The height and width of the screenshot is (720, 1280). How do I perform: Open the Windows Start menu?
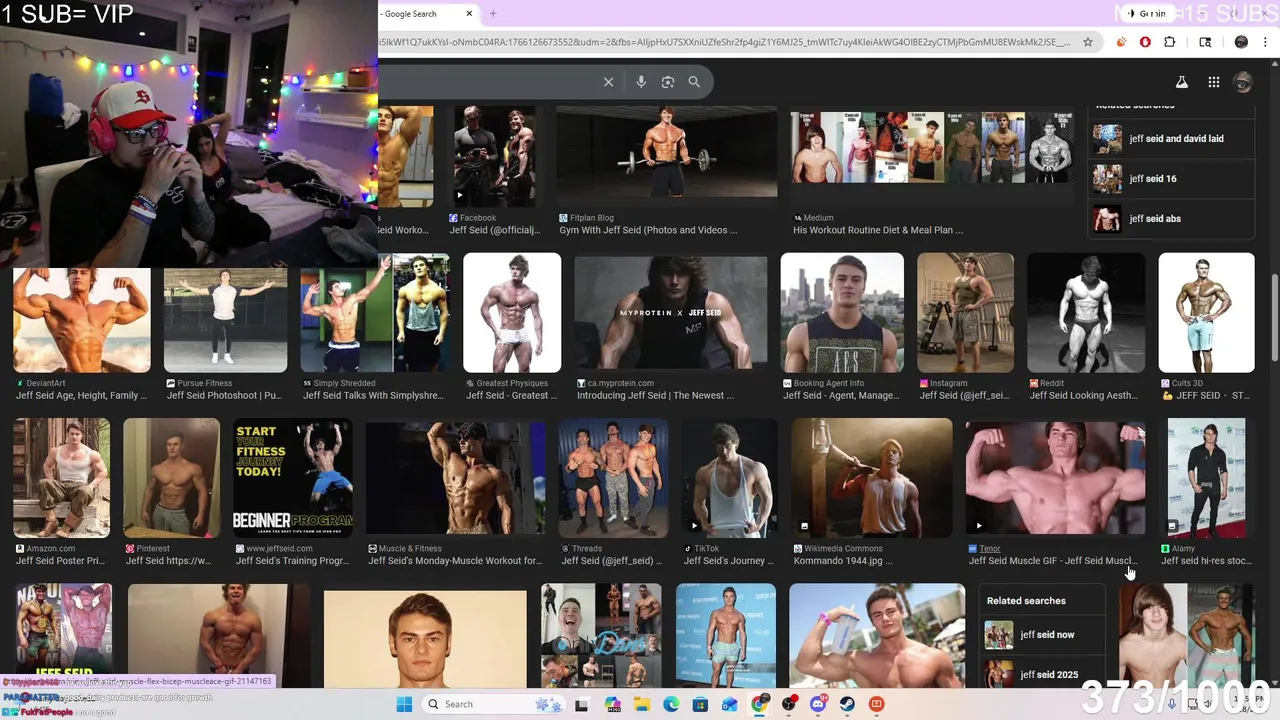click(404, 704)
